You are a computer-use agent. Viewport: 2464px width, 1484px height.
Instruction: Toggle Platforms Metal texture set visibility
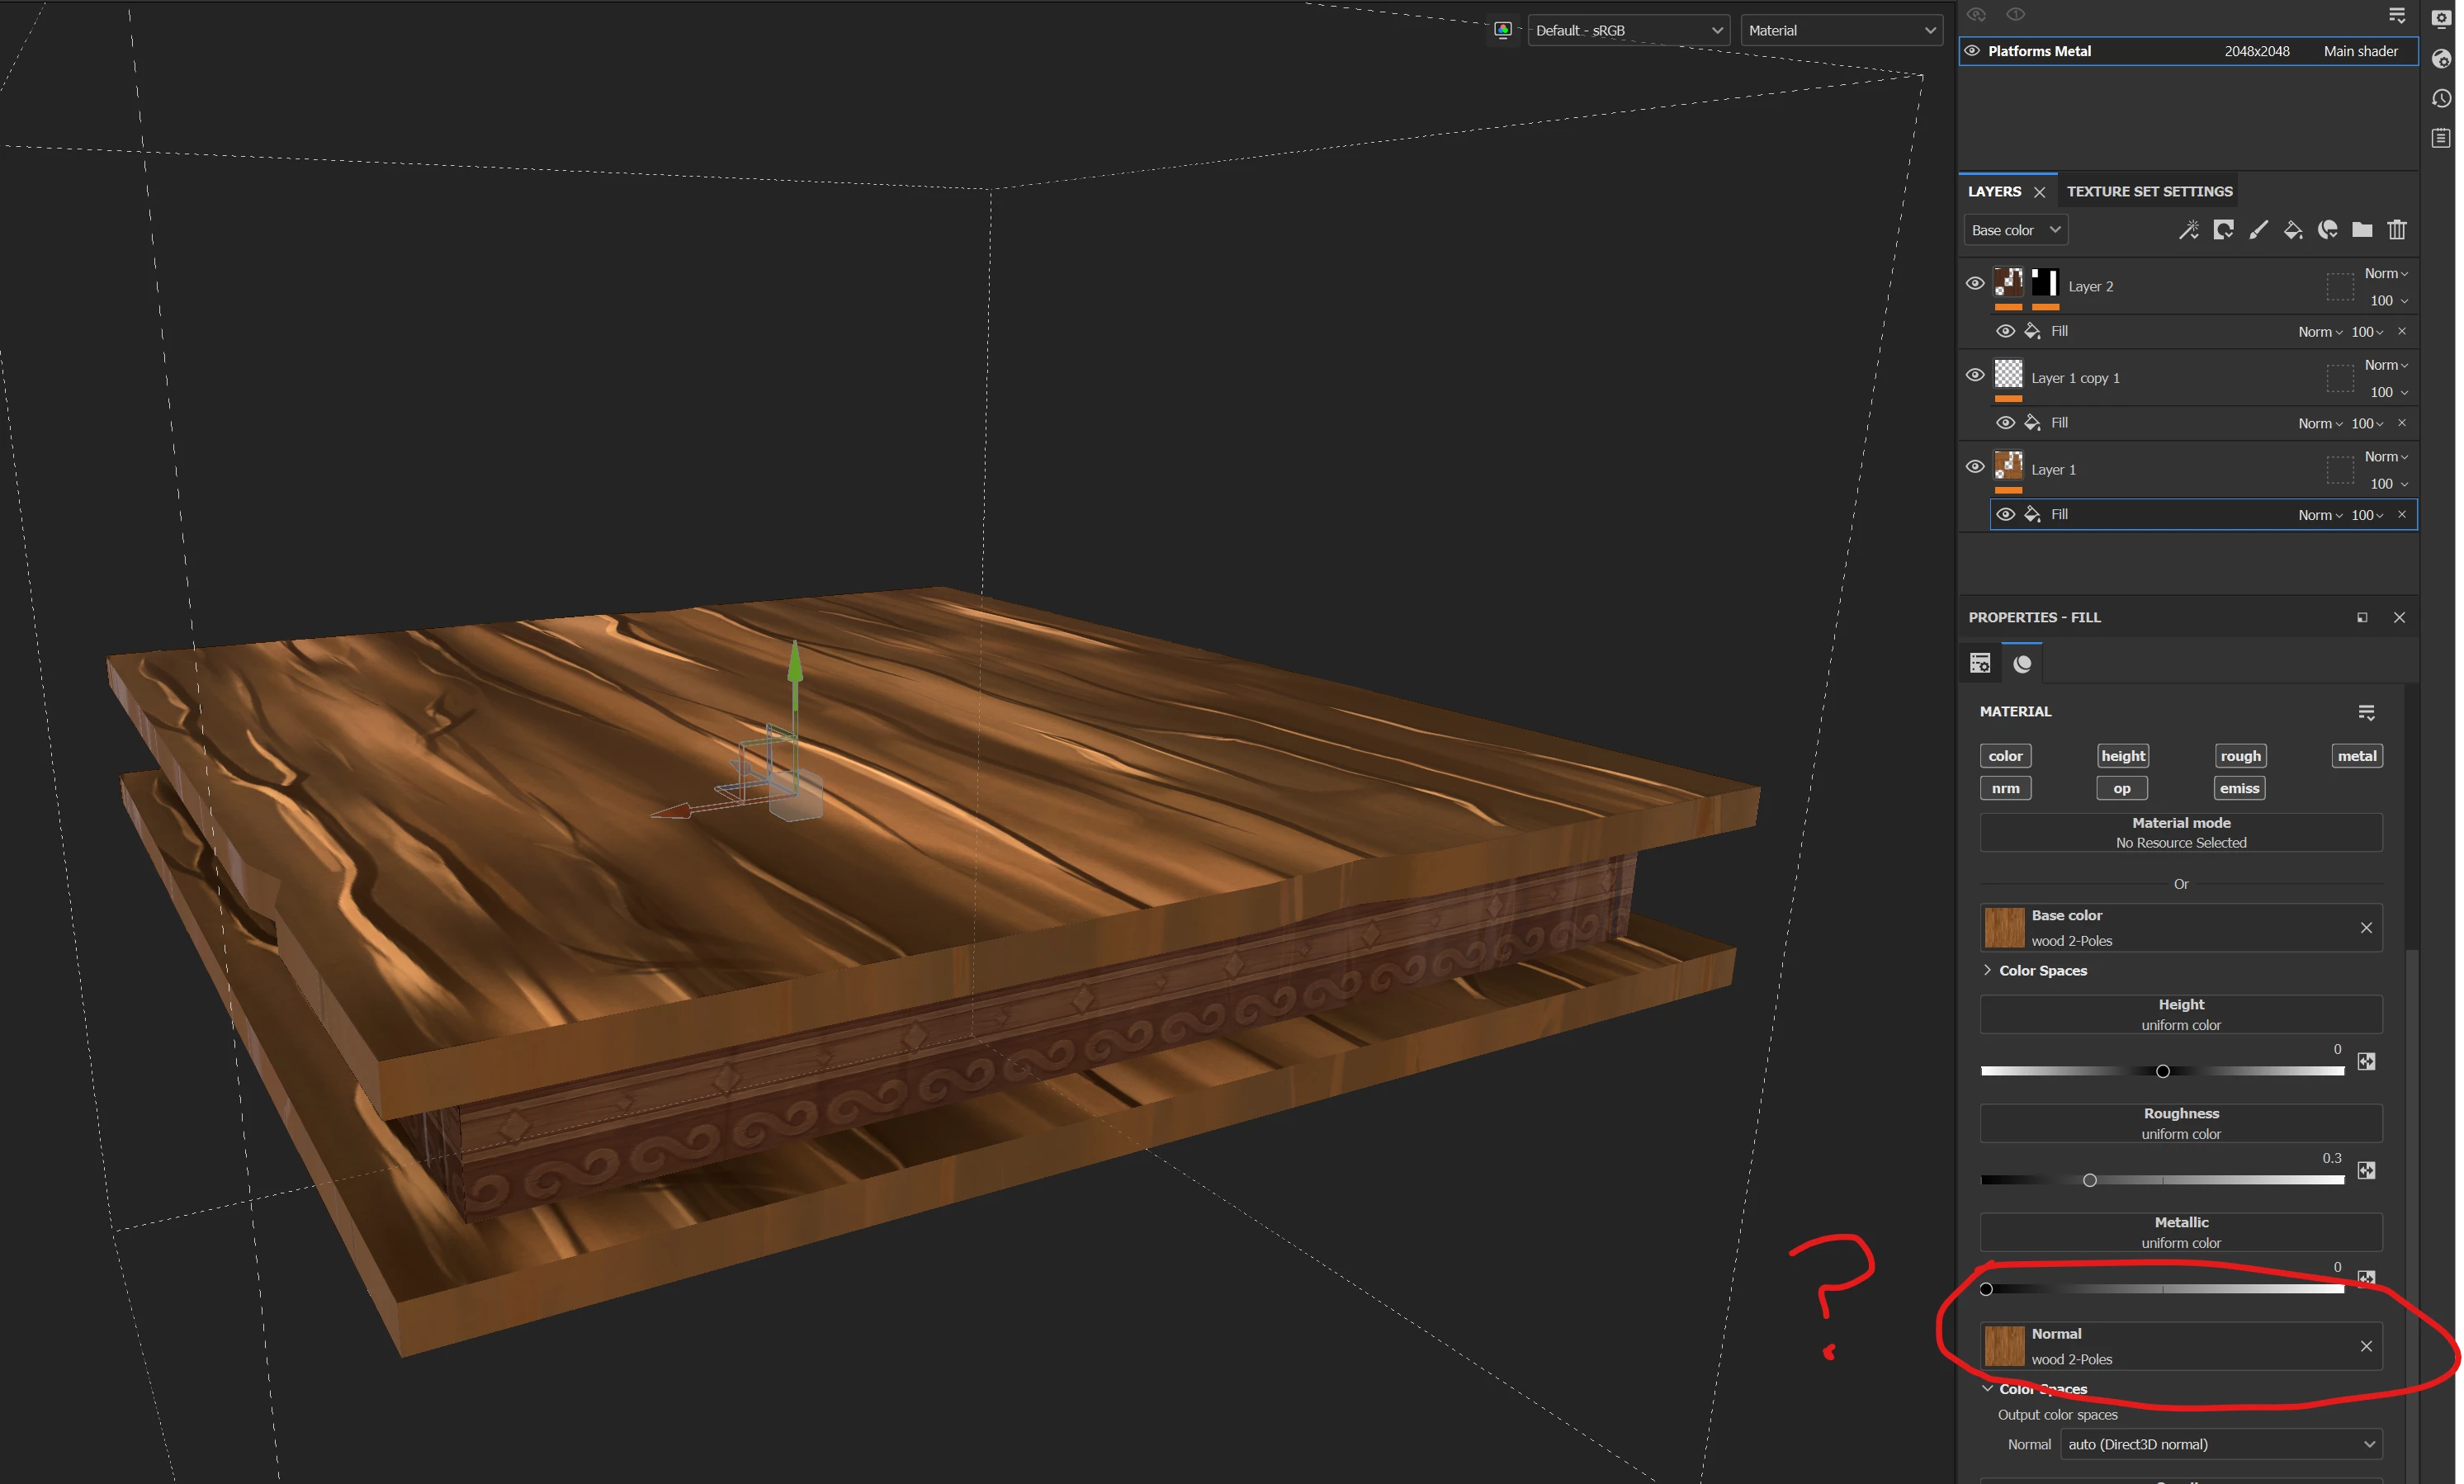coord(1972,51)
